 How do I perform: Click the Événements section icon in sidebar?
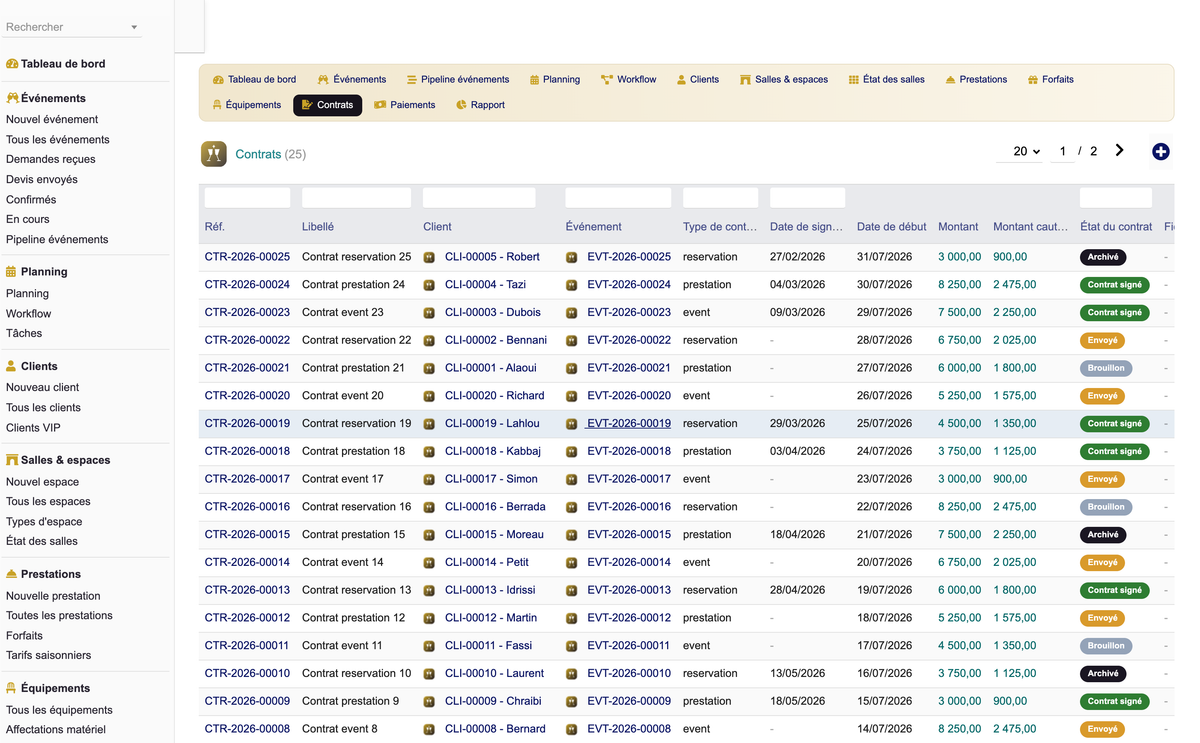pyautogui.click(x=12, y=98)
